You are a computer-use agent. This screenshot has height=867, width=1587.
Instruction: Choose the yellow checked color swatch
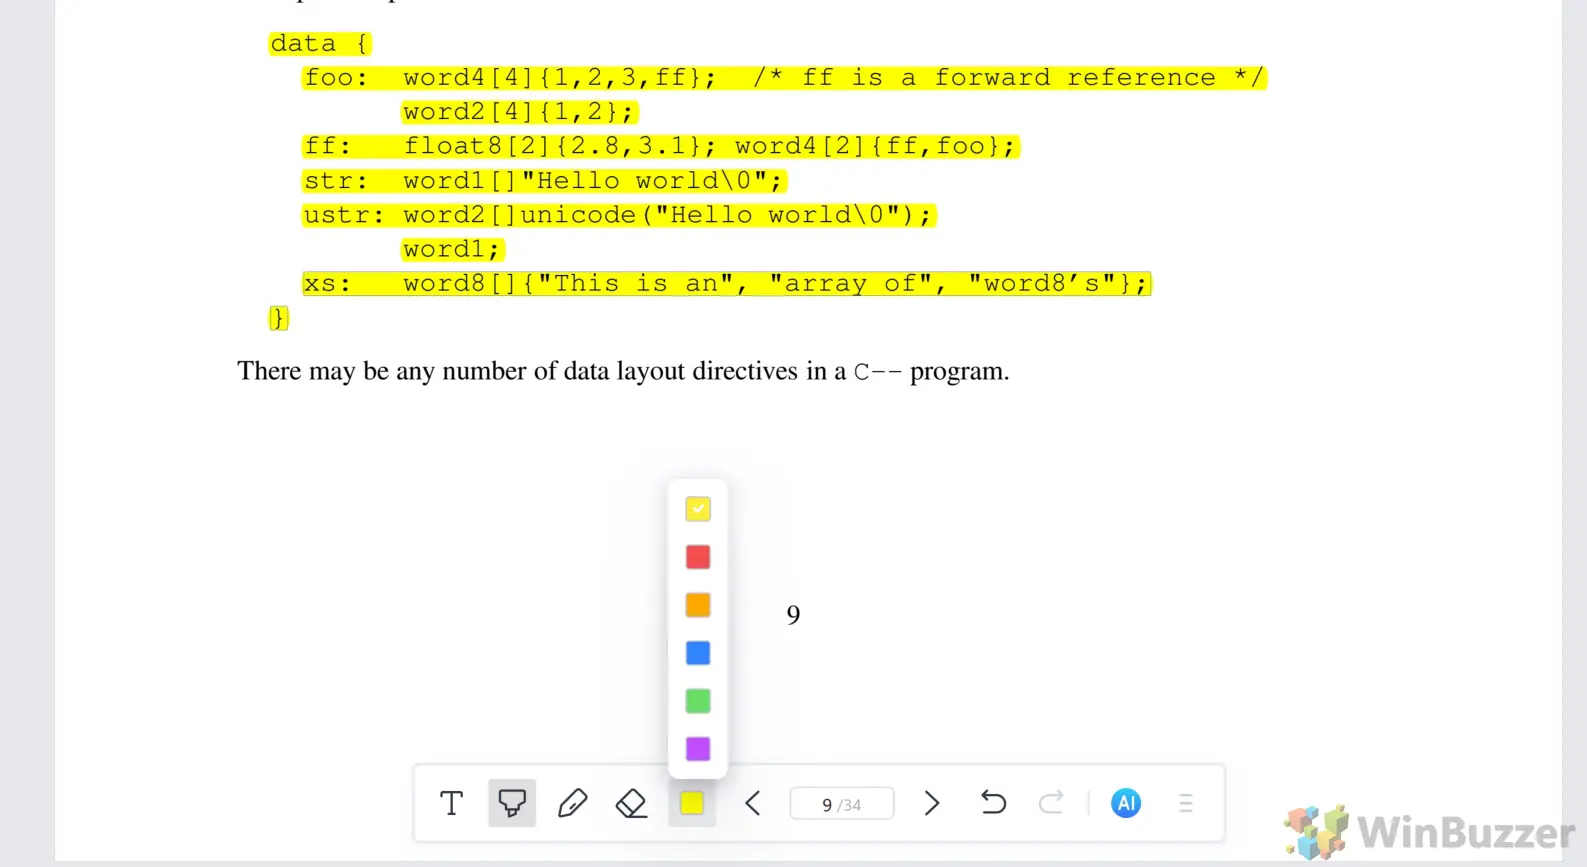[x=698, y=509]
